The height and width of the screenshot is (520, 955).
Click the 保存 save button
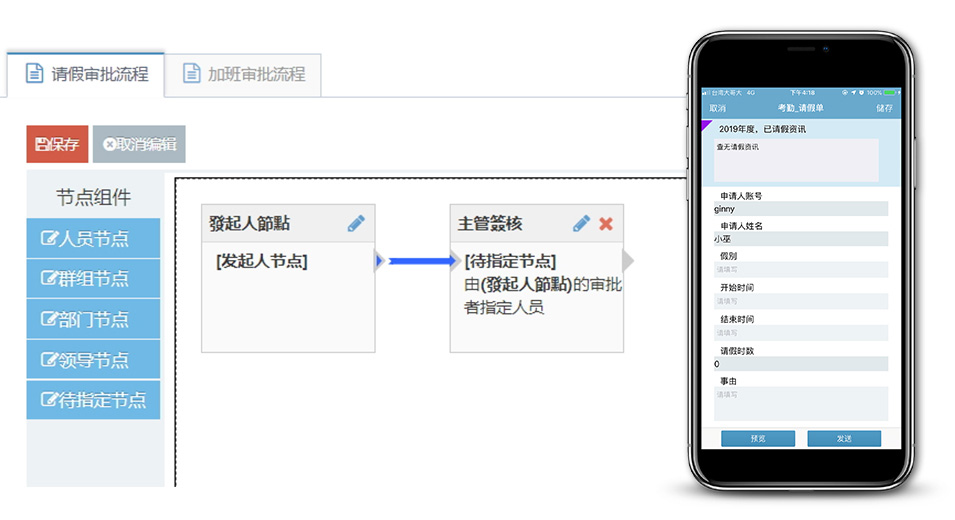(57, 144)
